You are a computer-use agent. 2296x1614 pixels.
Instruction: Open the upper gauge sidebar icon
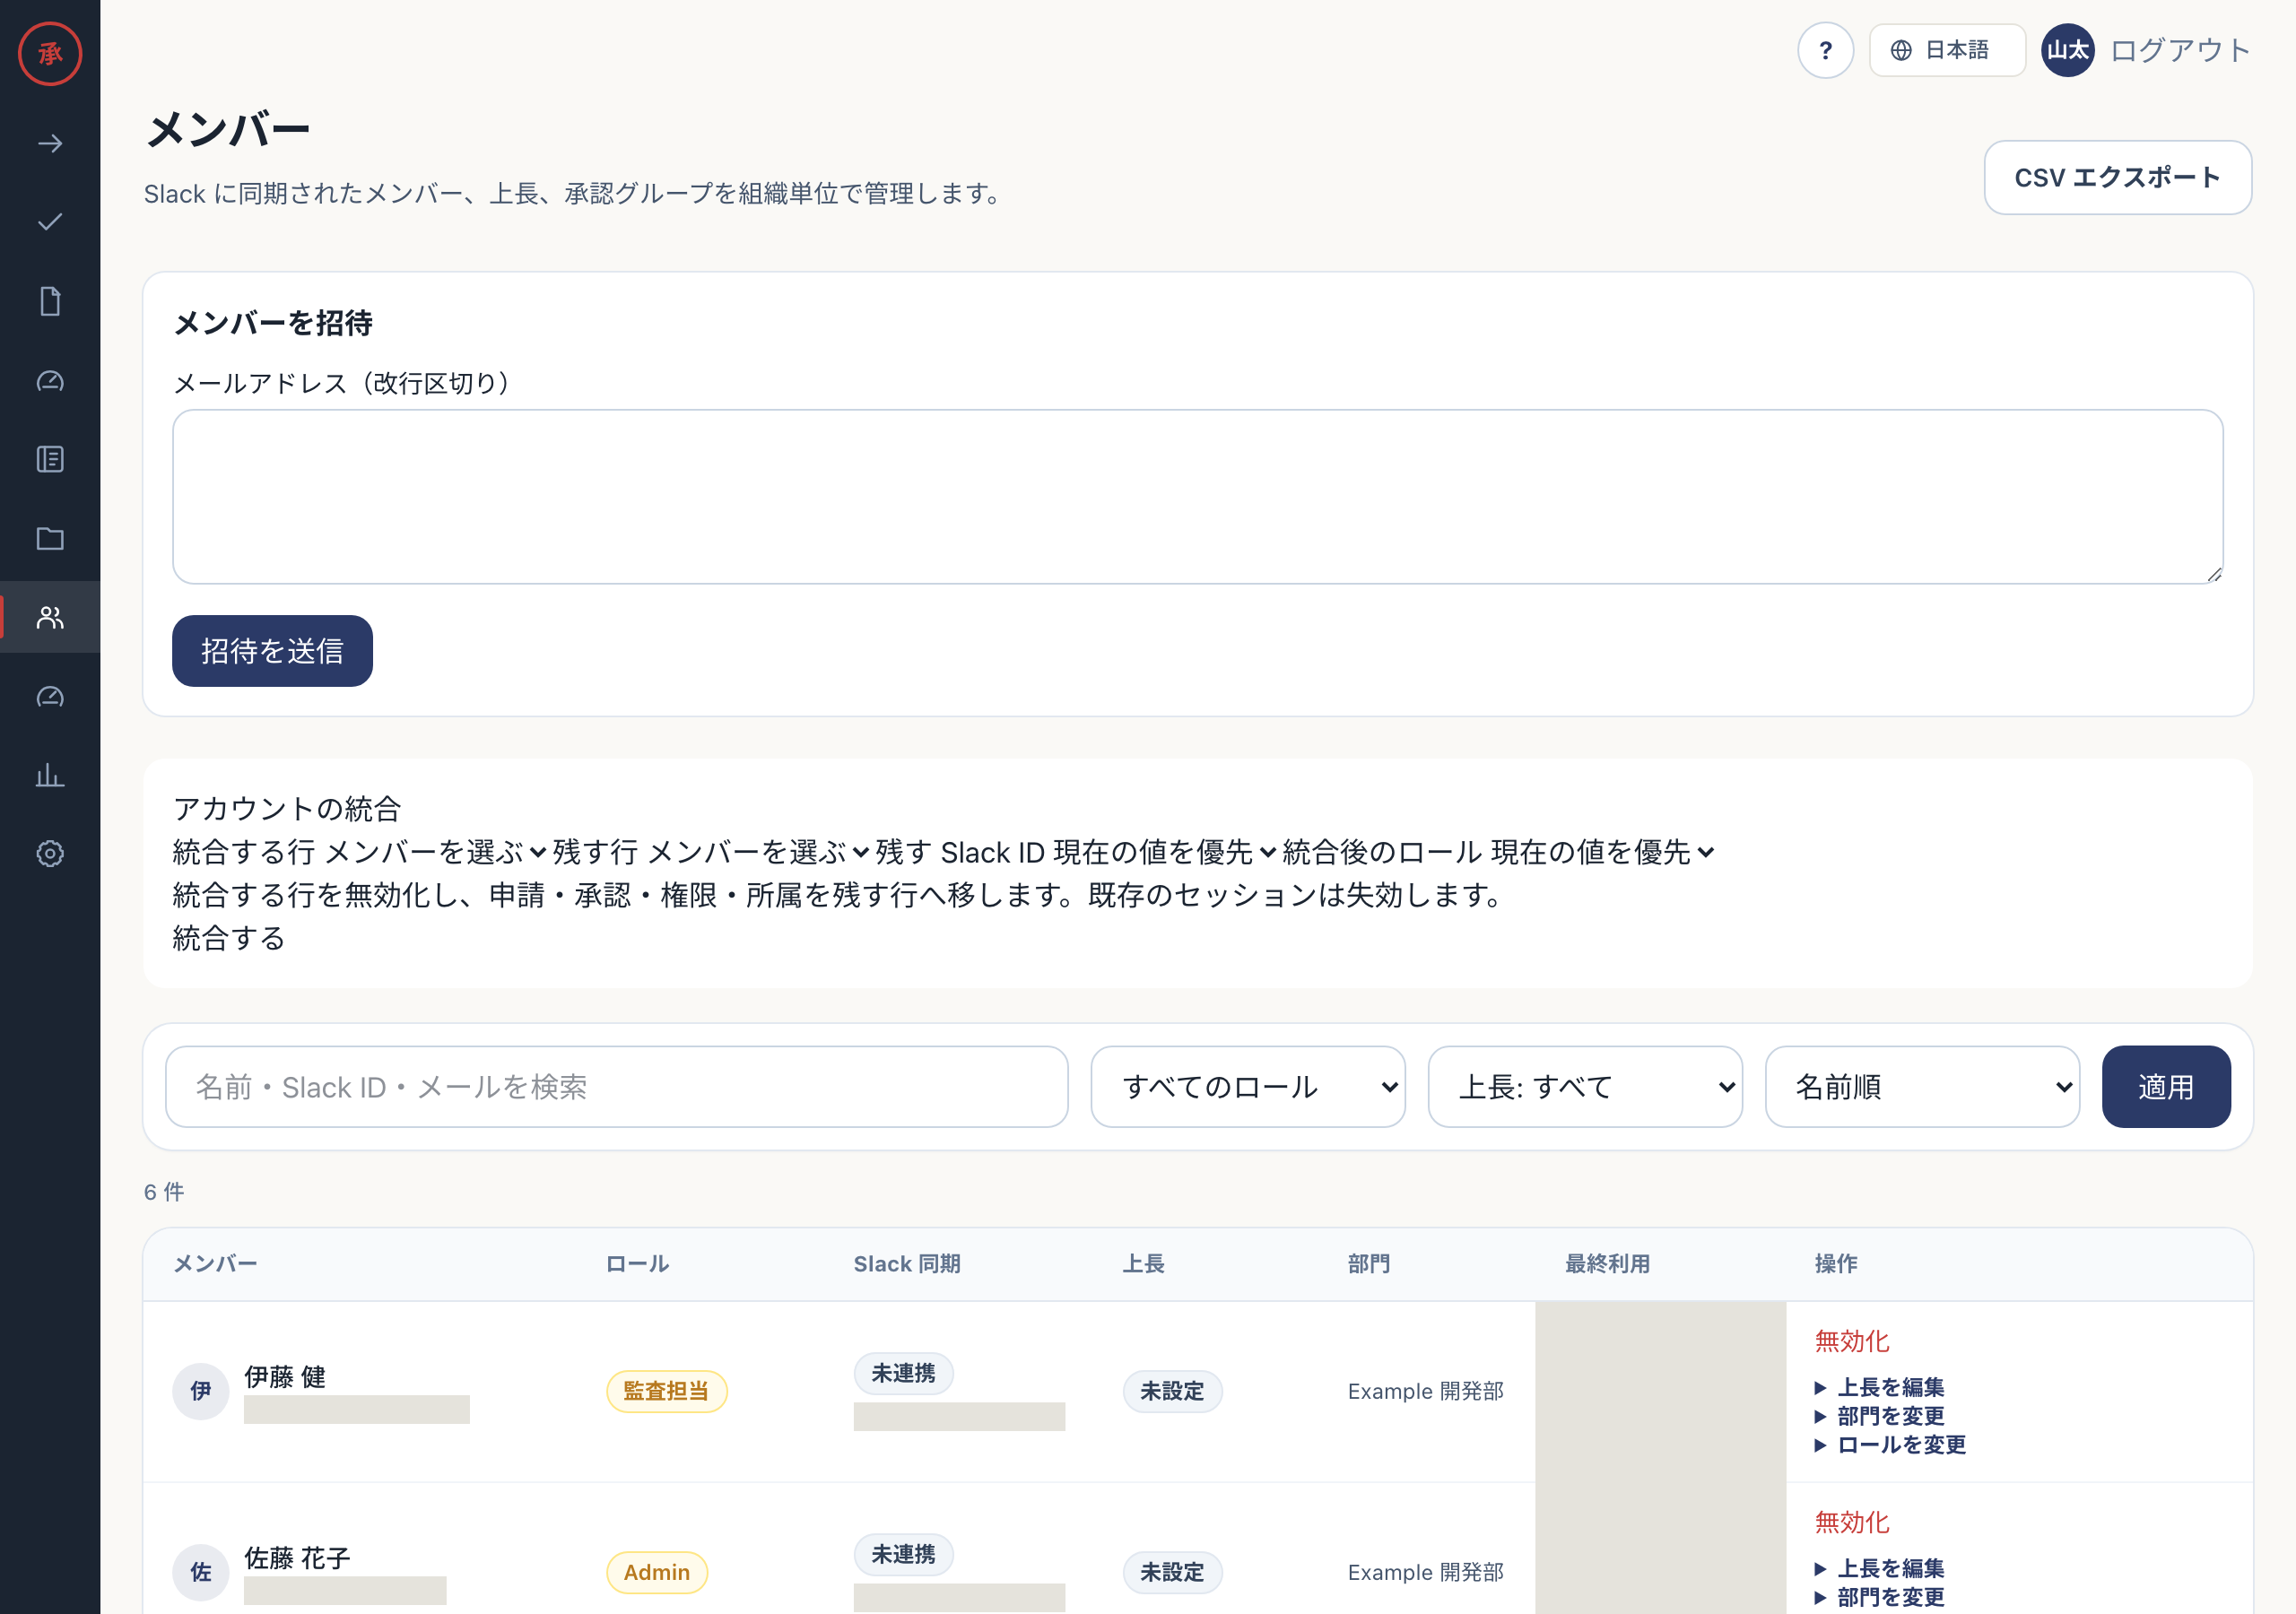(50, 381)
